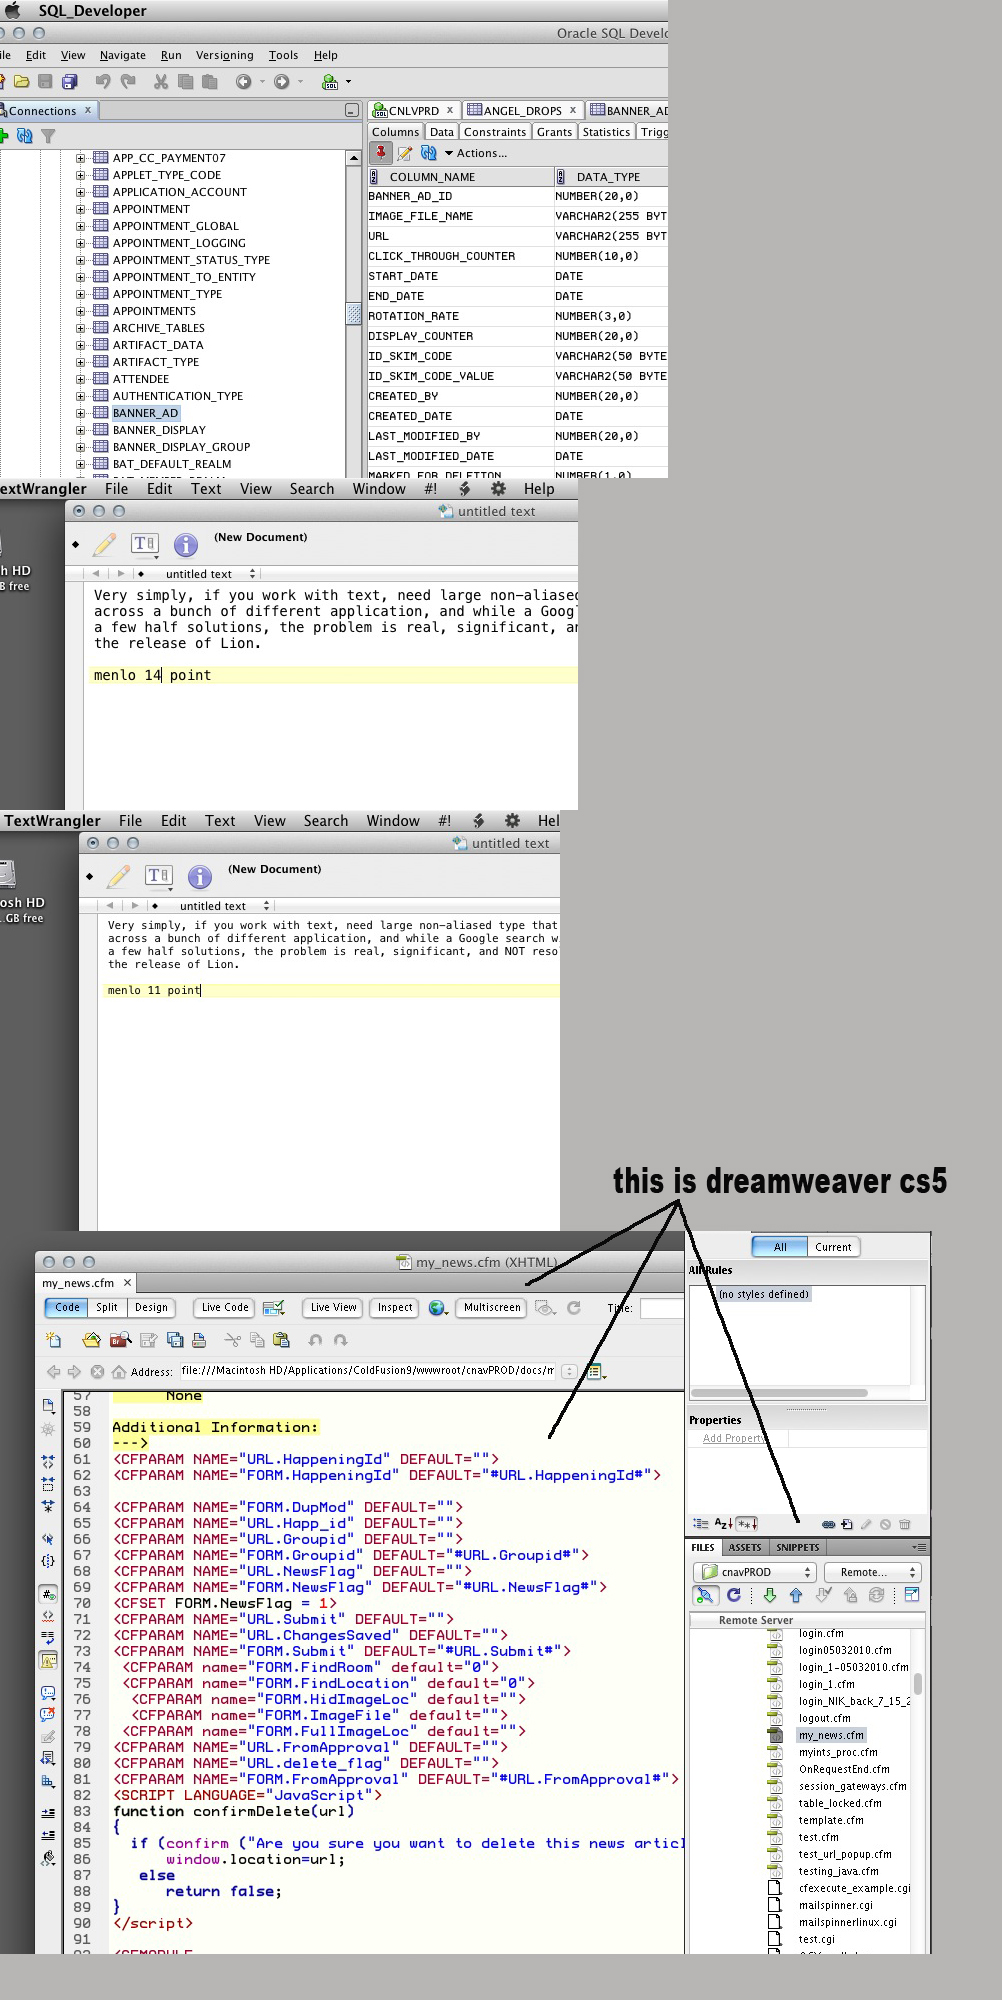The height and width of the screenshot is (2000, 1002).
Task: Select logout.cfm in Files panel
Action: click(824, 1718)
